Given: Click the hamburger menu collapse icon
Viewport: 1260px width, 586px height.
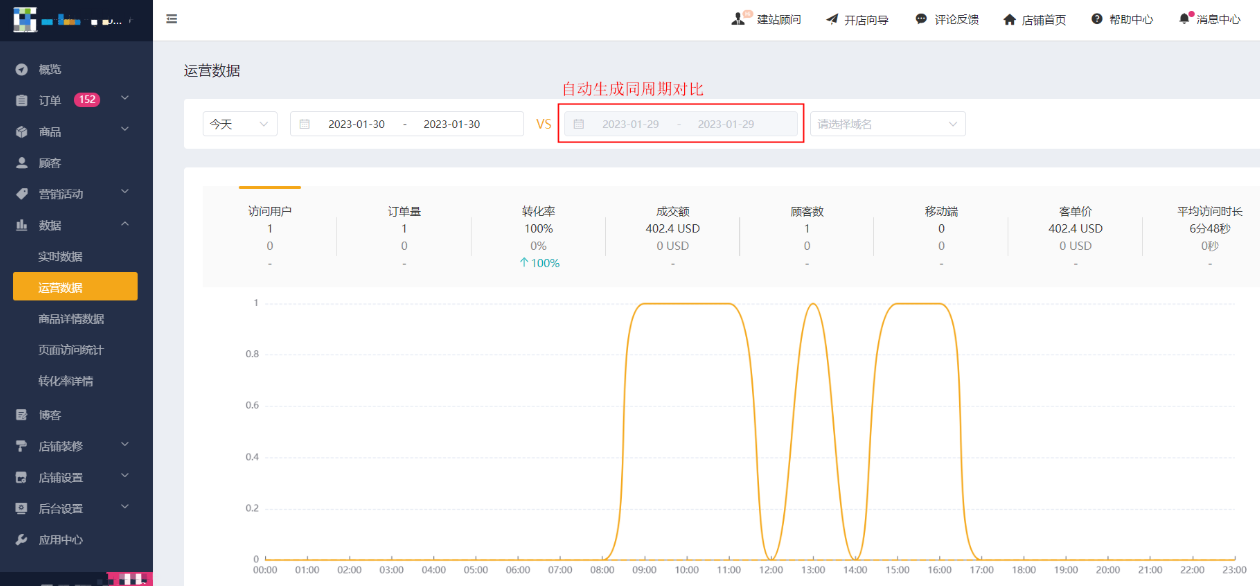Looking at the screenshot, I should [172, 19].
